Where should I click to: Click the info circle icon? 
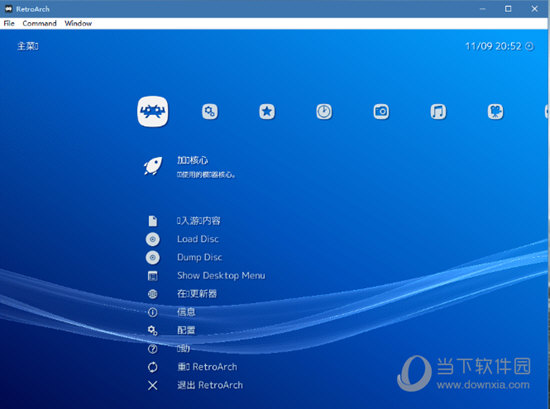click(153, 312)
